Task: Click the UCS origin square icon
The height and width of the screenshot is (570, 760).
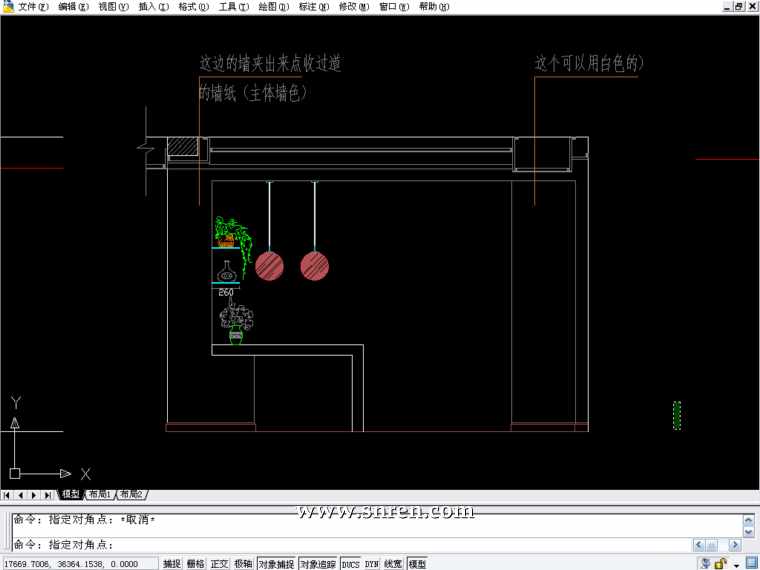Action: click(15, 474)
